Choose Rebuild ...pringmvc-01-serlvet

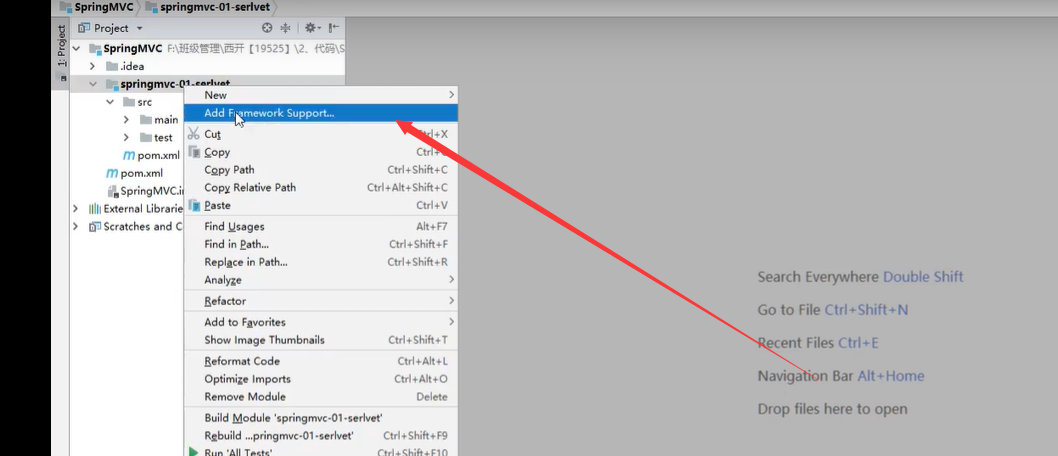(x=321, y=436)
